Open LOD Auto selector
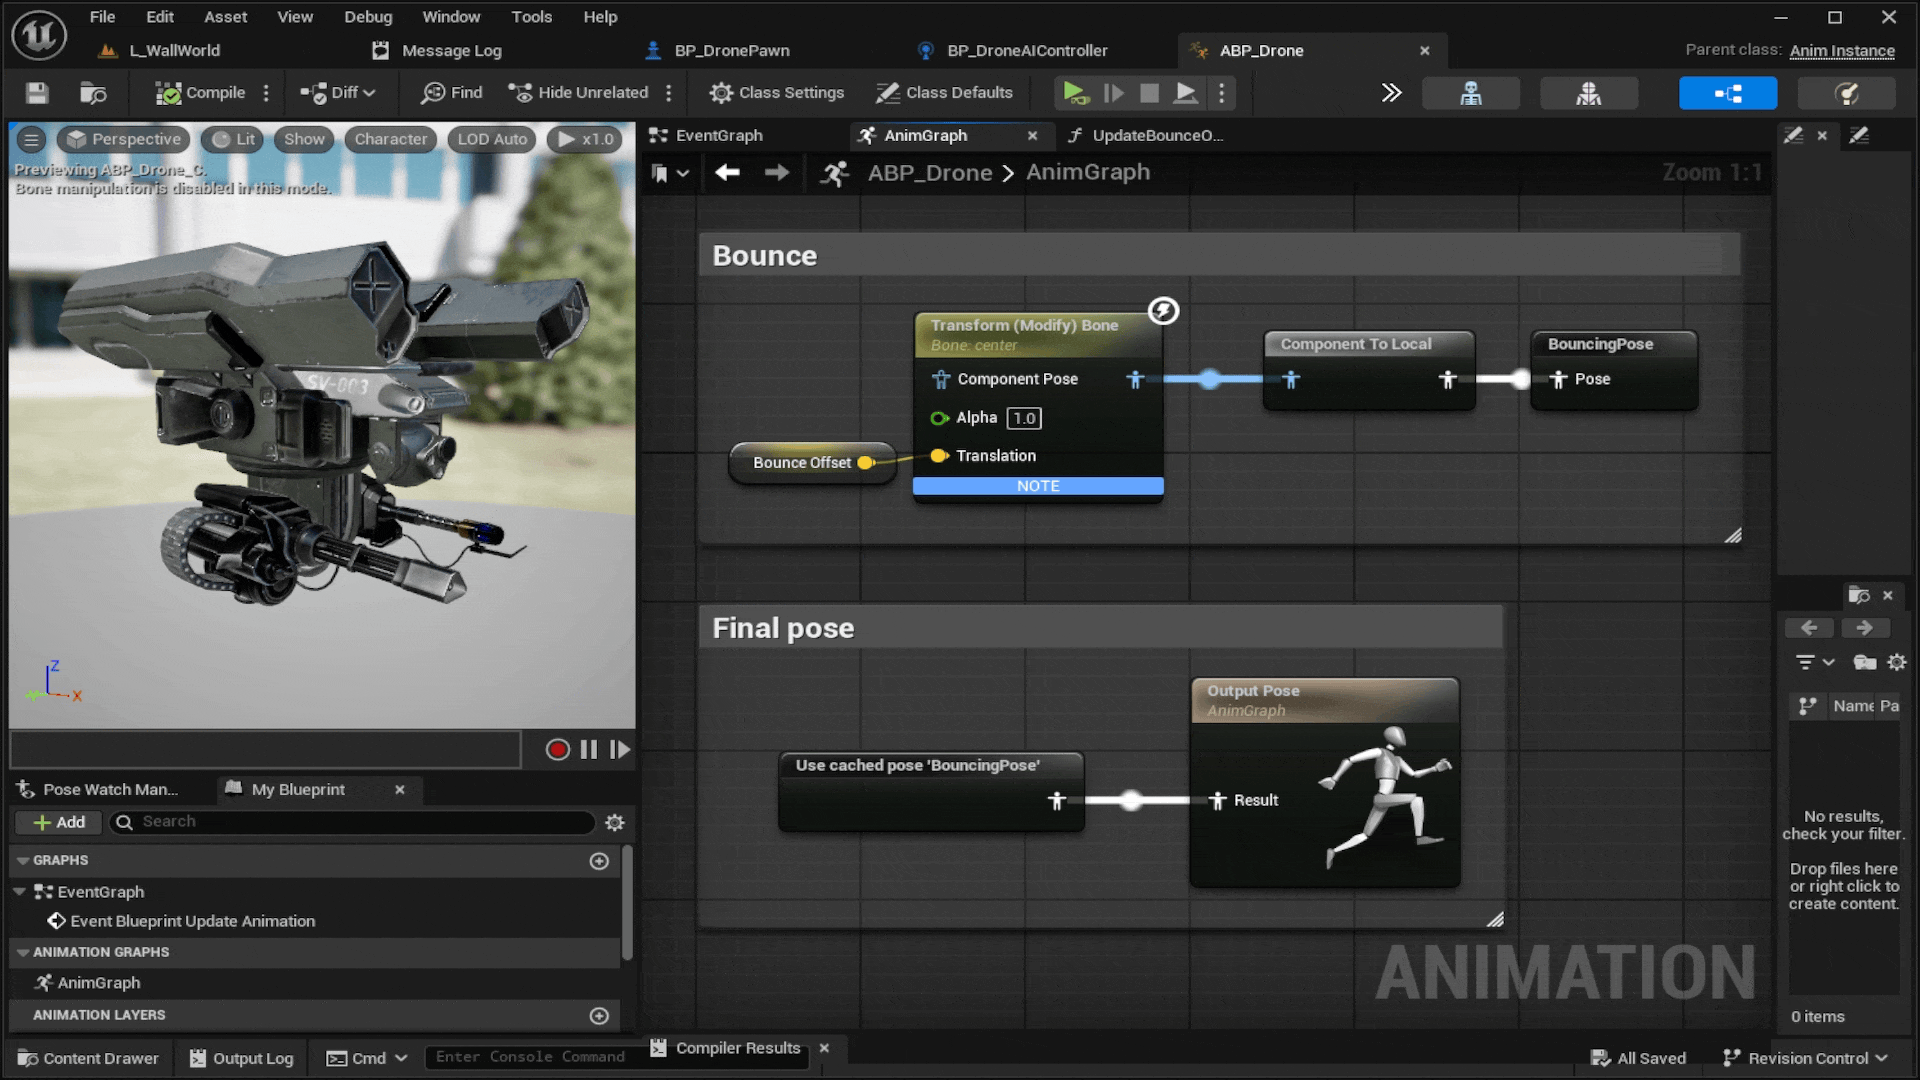1920x1080 pixels. (x=492, y=139)
